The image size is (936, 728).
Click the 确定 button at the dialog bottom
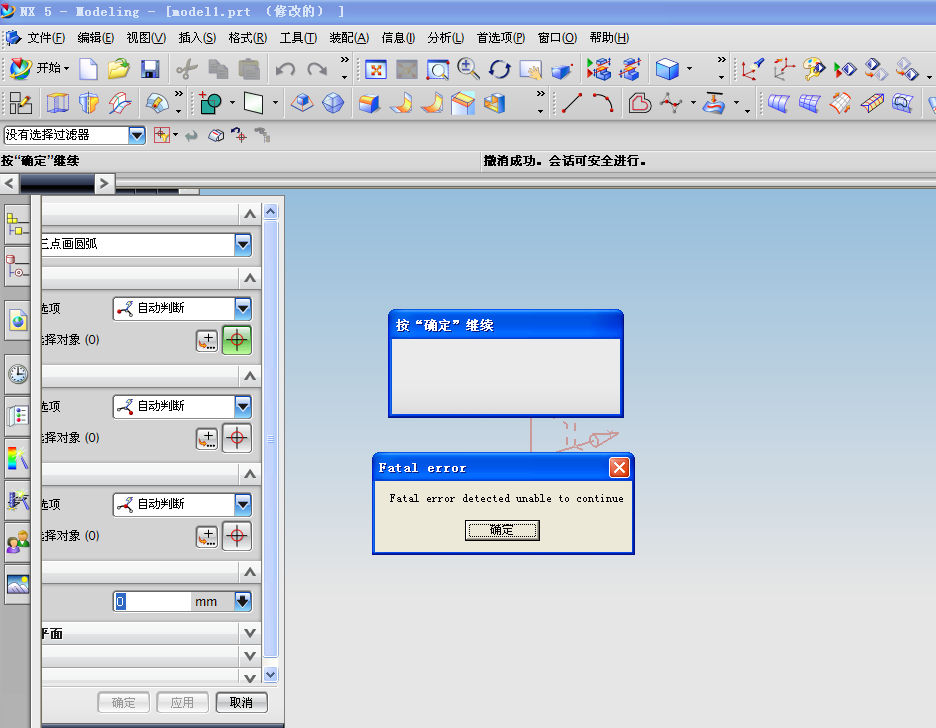tap(124, 702)
